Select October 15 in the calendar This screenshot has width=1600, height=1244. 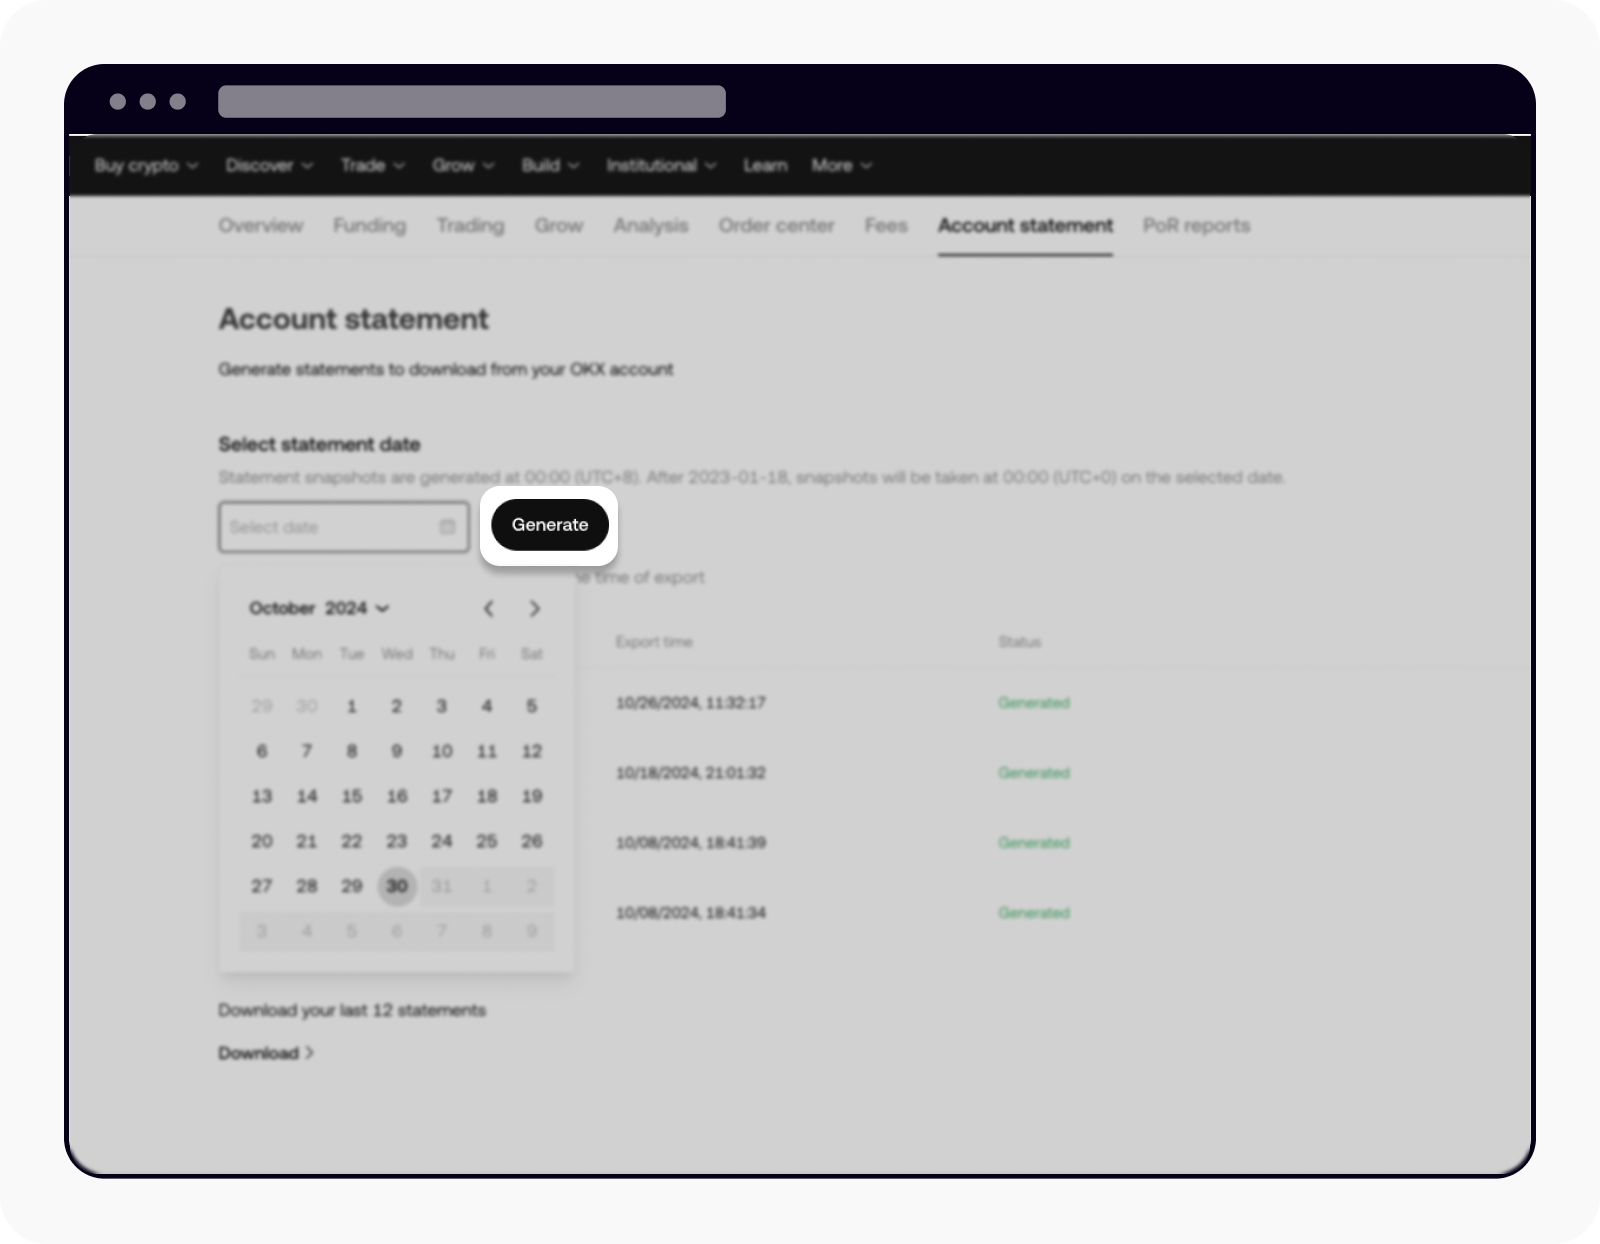coord(352,796)
